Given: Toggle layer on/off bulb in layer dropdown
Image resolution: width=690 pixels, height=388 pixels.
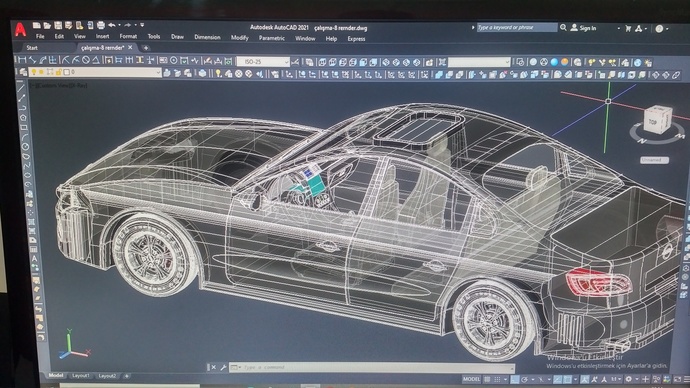Looking at the screenshot, I should pyautogui.click(x=34, y=72).
